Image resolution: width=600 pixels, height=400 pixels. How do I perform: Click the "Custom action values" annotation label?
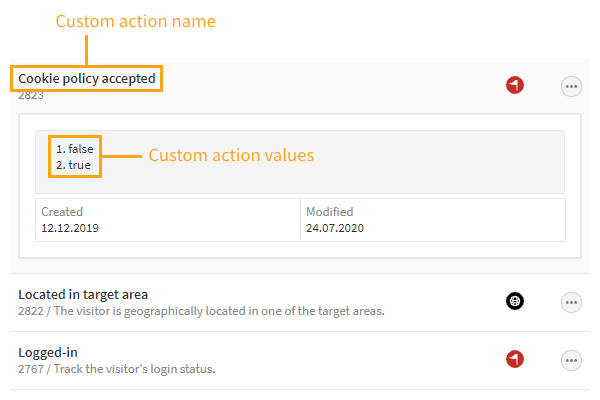tap(231, 156)
